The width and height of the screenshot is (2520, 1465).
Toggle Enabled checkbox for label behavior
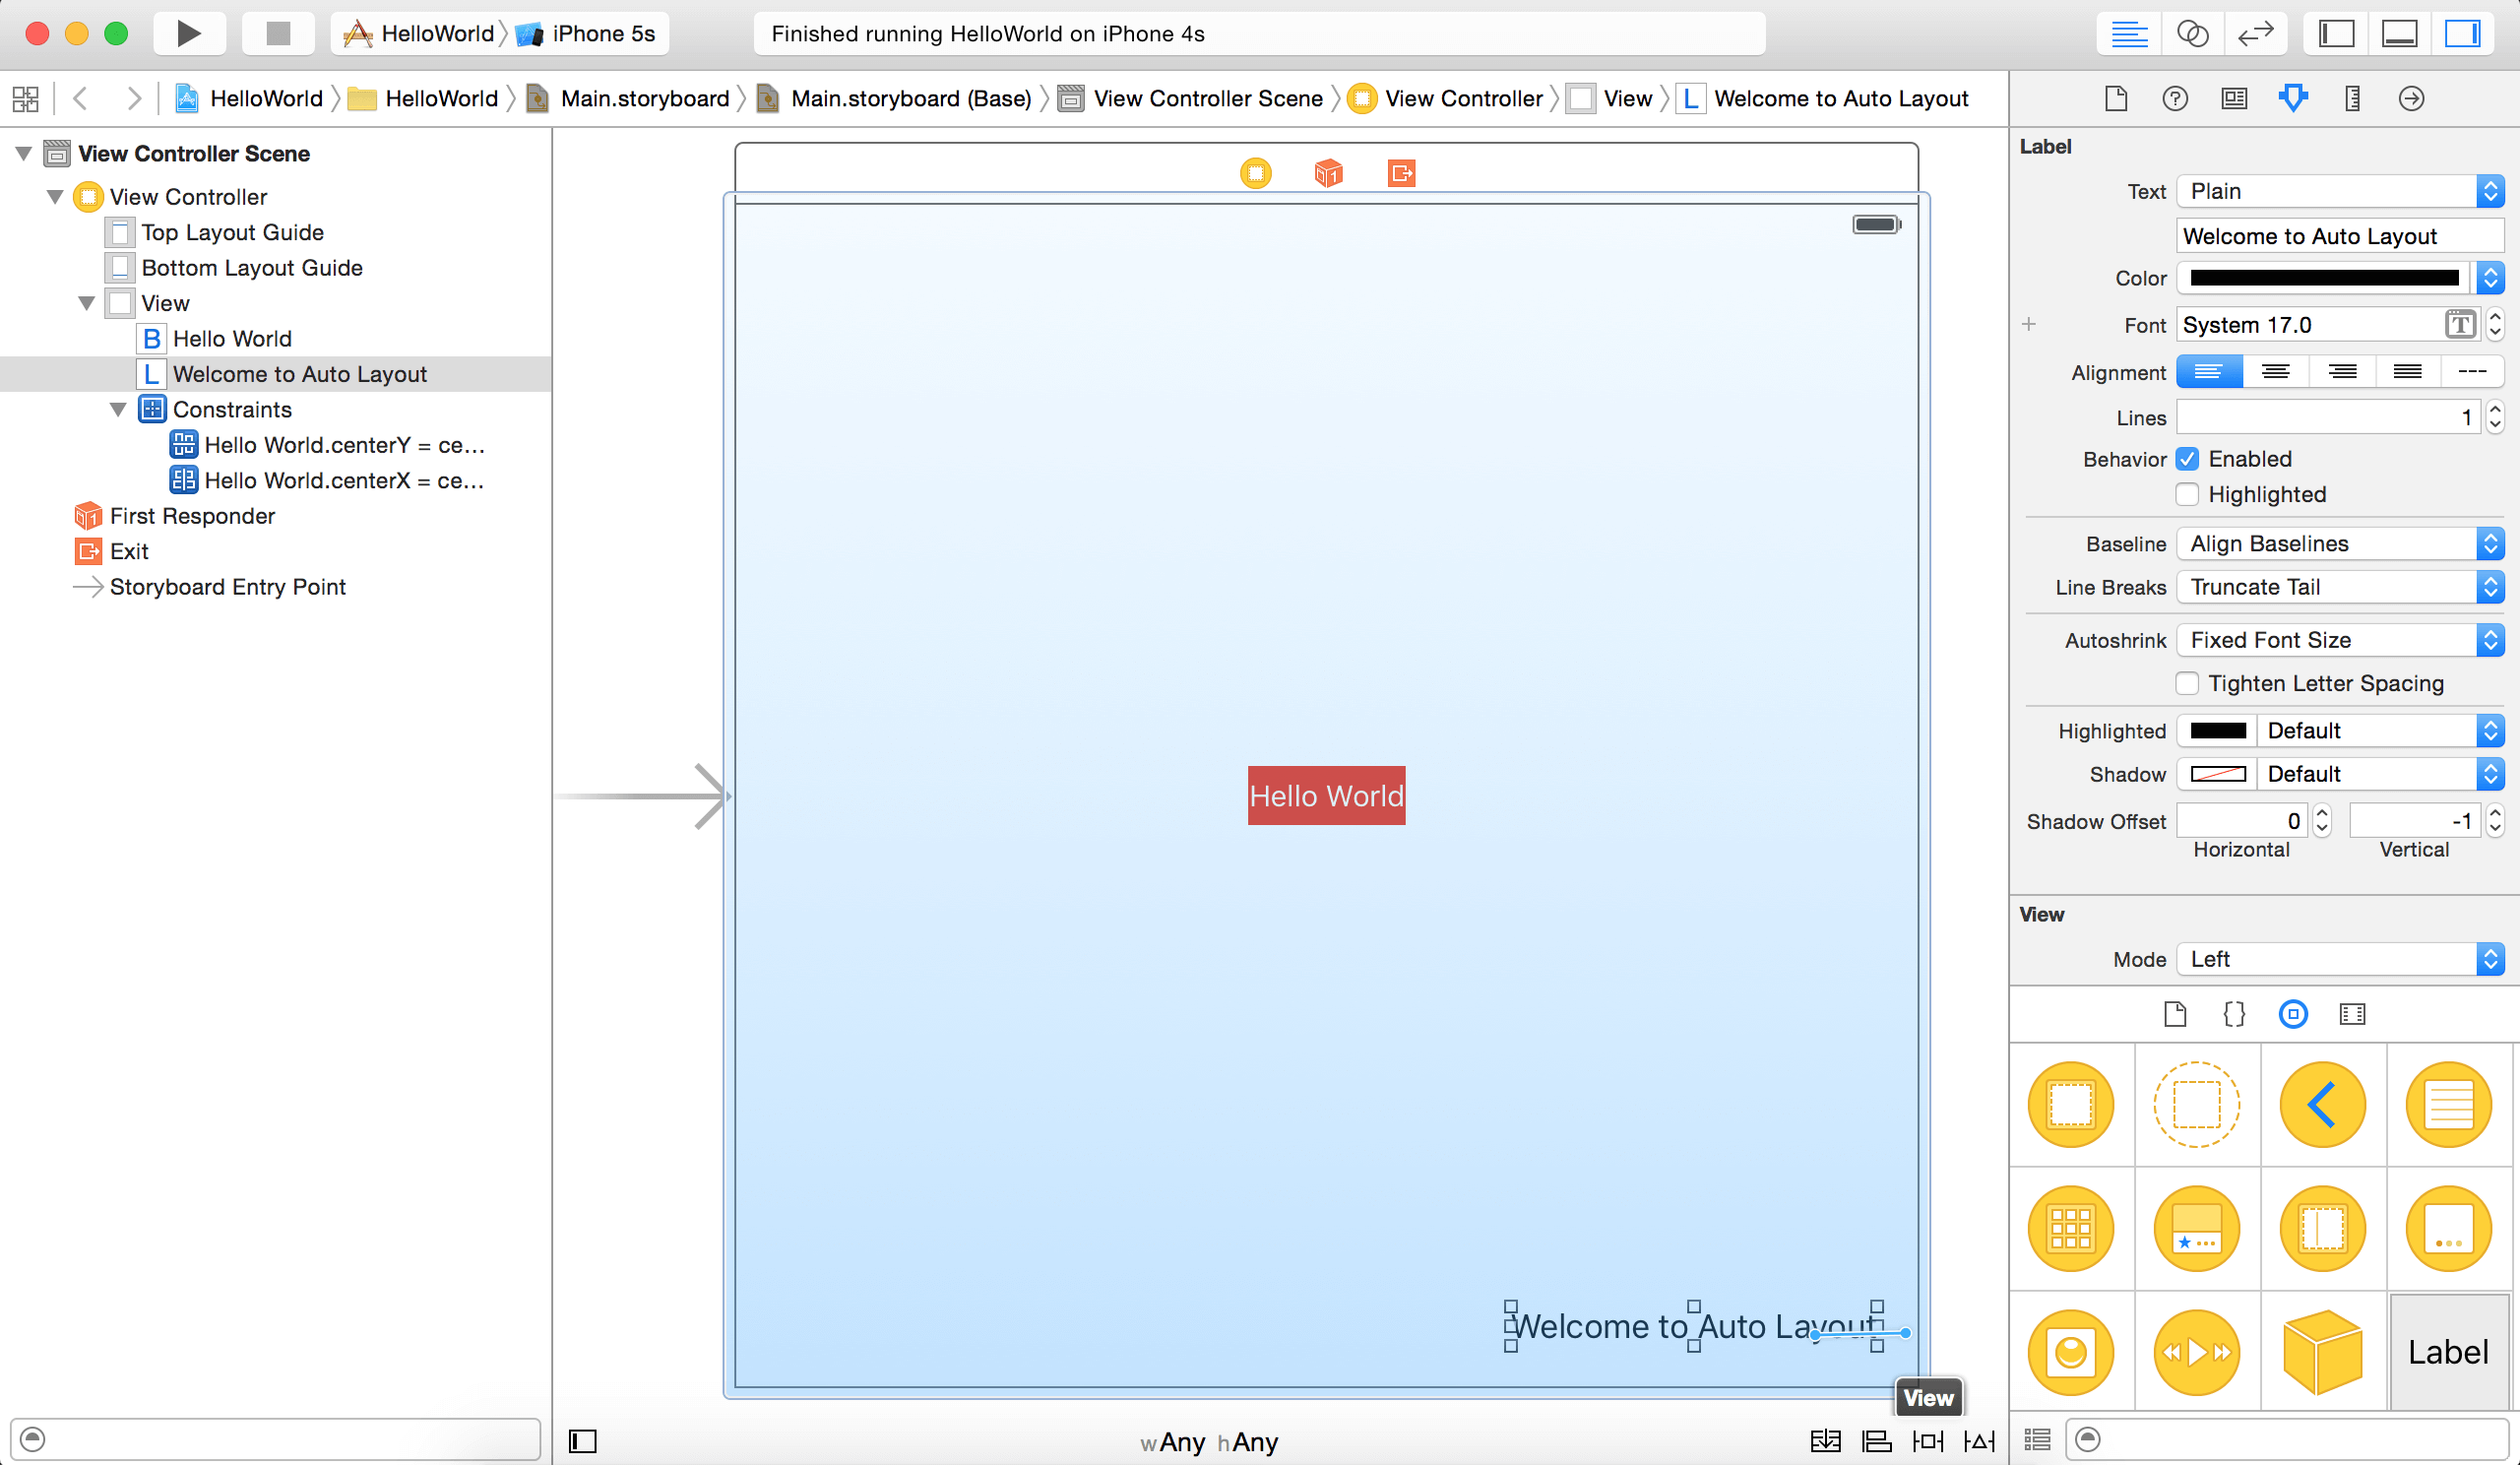point(2187,459)
